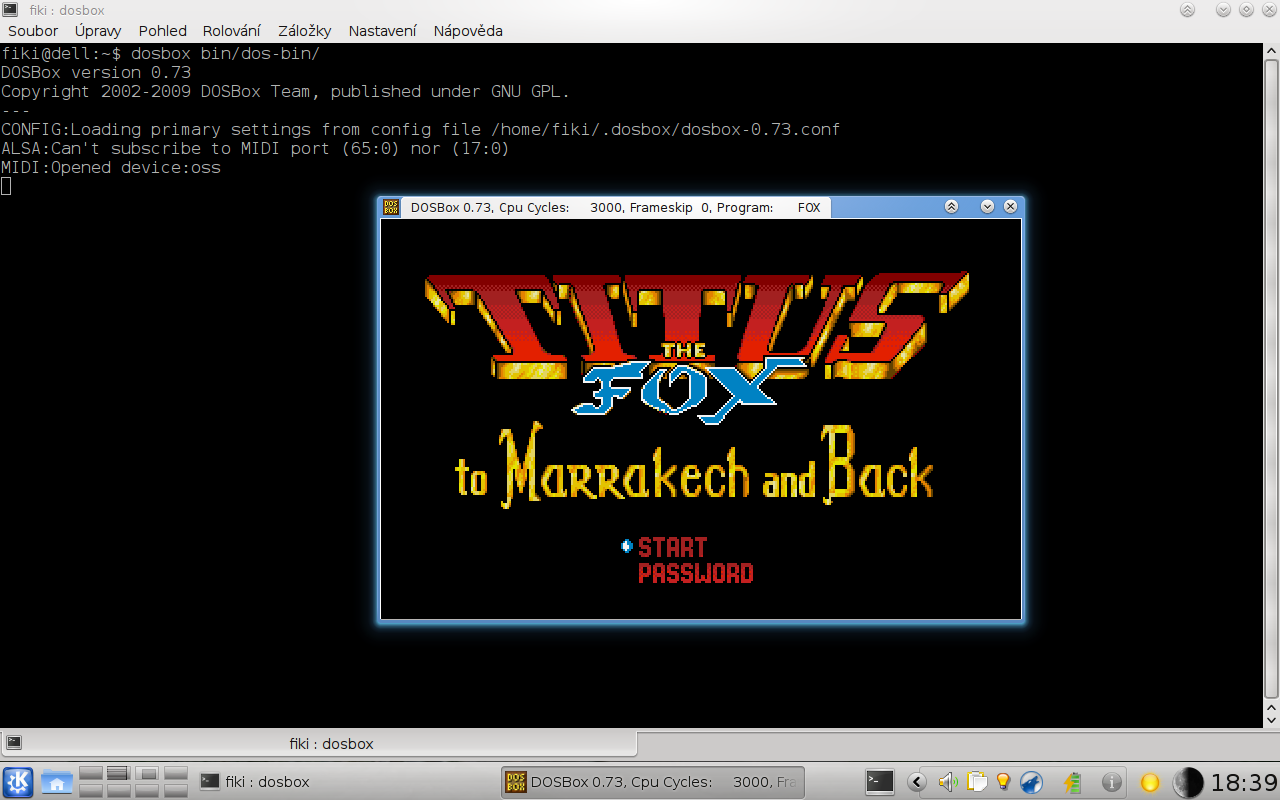Minimize the Konsole window
The height and width of the screenshot is (800, 1280).
(1223, 10)
